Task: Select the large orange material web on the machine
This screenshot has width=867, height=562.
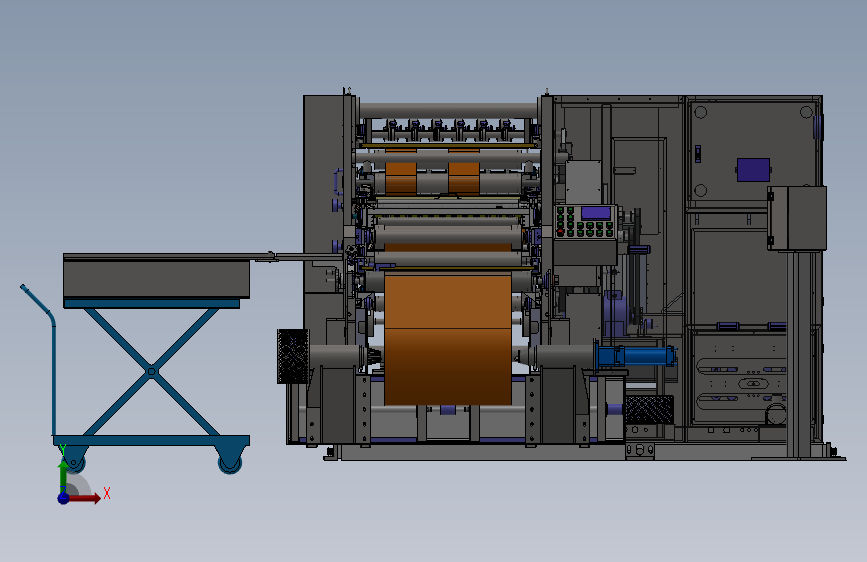Action: click(x=448, y=339)
